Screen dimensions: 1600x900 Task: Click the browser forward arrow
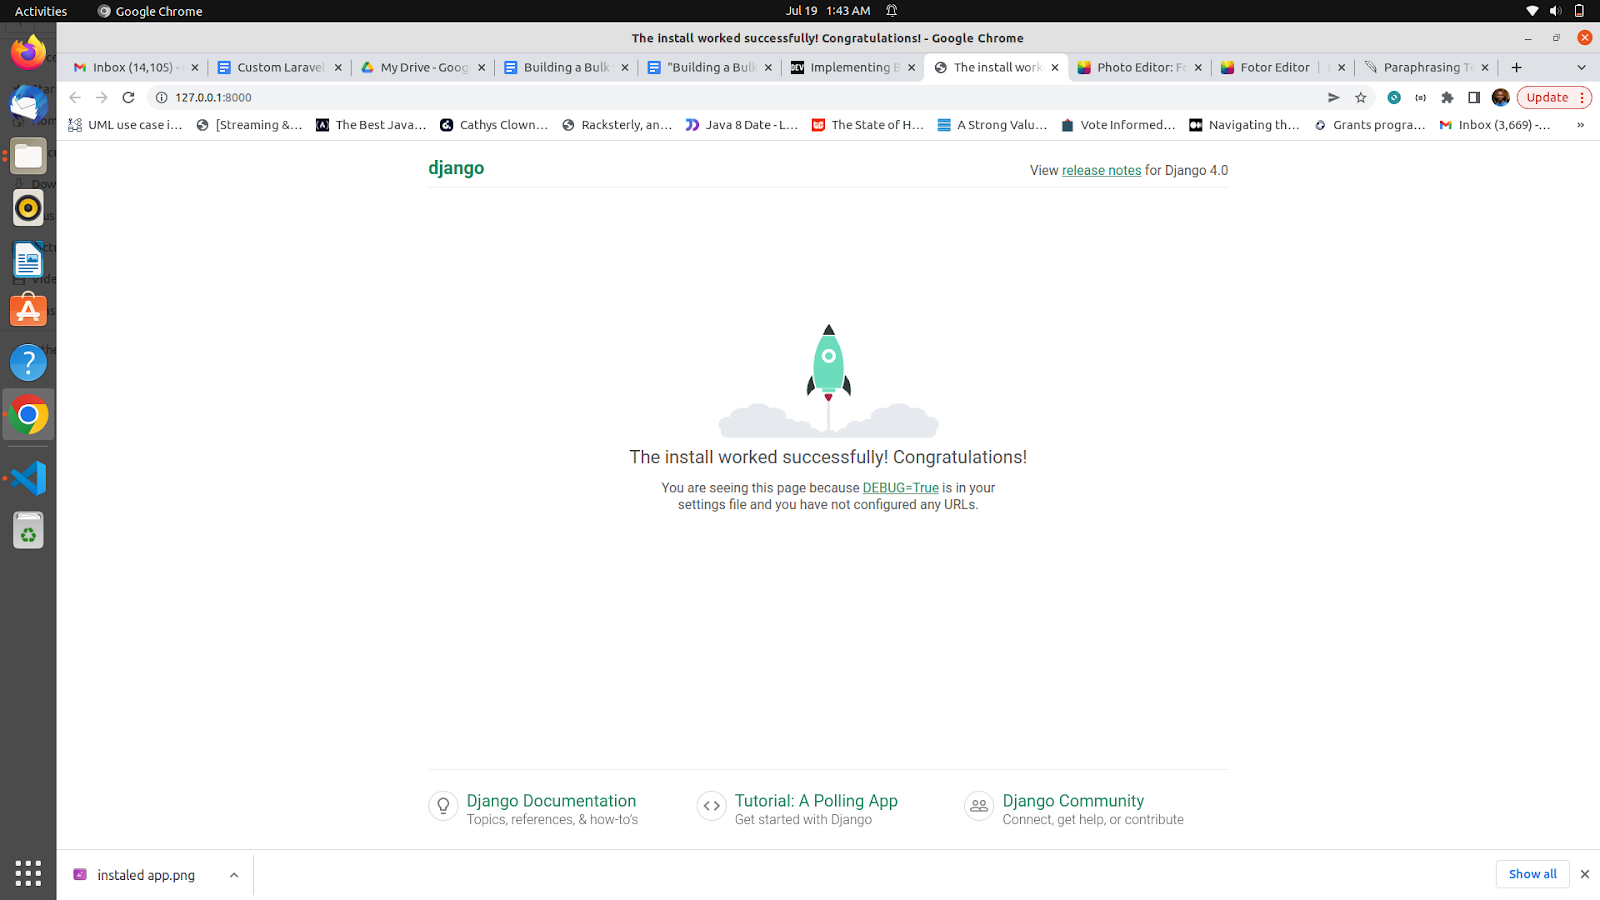pos(101,97)
